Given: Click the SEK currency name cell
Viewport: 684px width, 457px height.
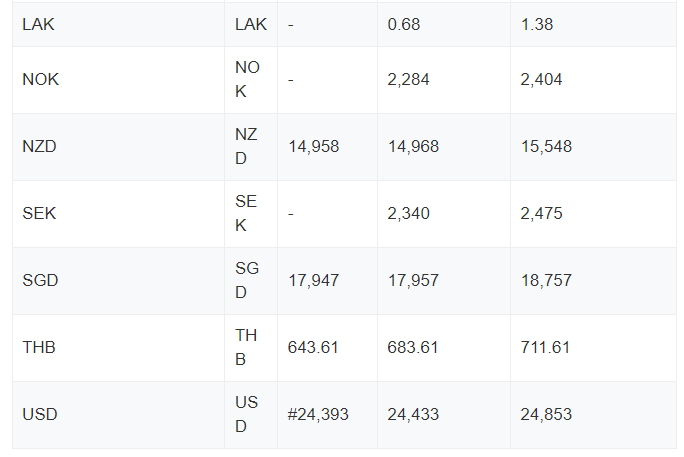Looking at the screenshot, I should [118, 214].
